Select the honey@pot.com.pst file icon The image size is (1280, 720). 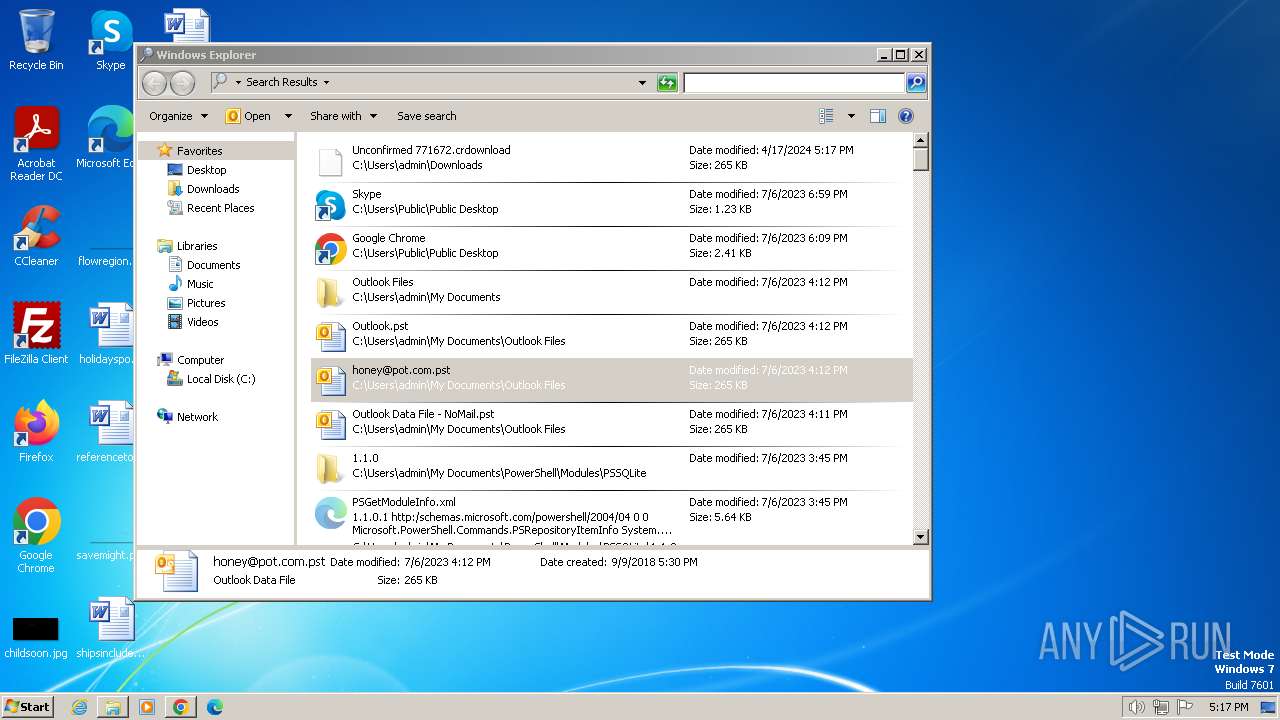click(x=330, y=380)
